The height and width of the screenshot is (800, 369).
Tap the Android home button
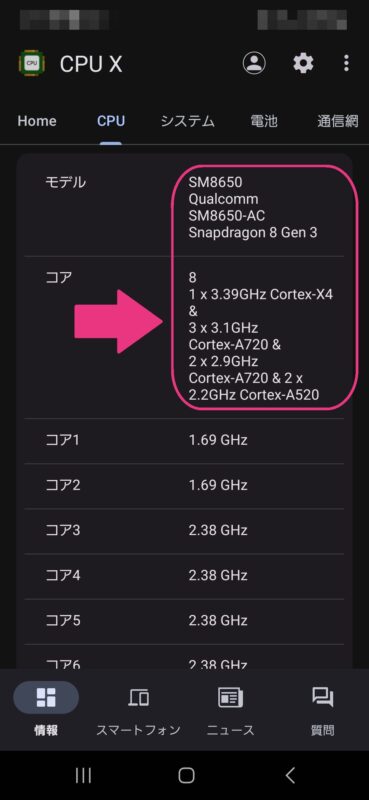click(x=186, y=776)
